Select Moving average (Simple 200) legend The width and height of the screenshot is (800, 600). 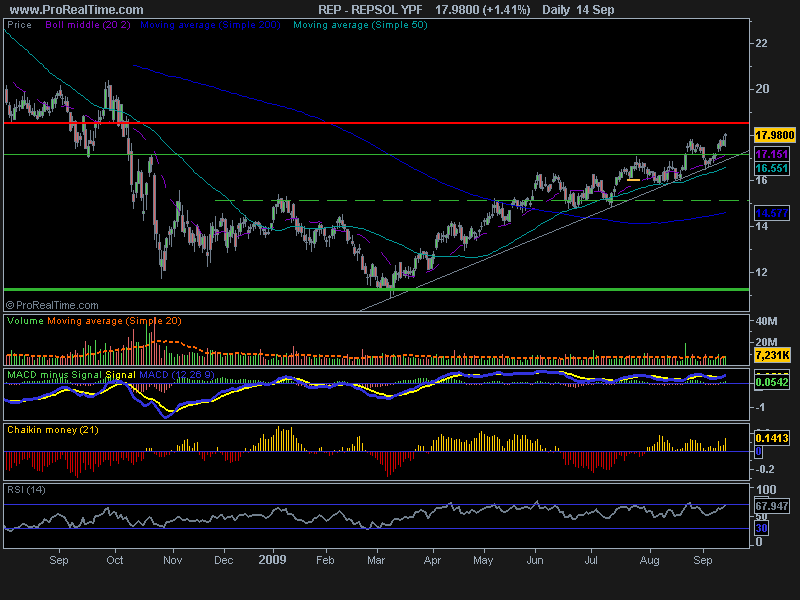tap(210, 24)
